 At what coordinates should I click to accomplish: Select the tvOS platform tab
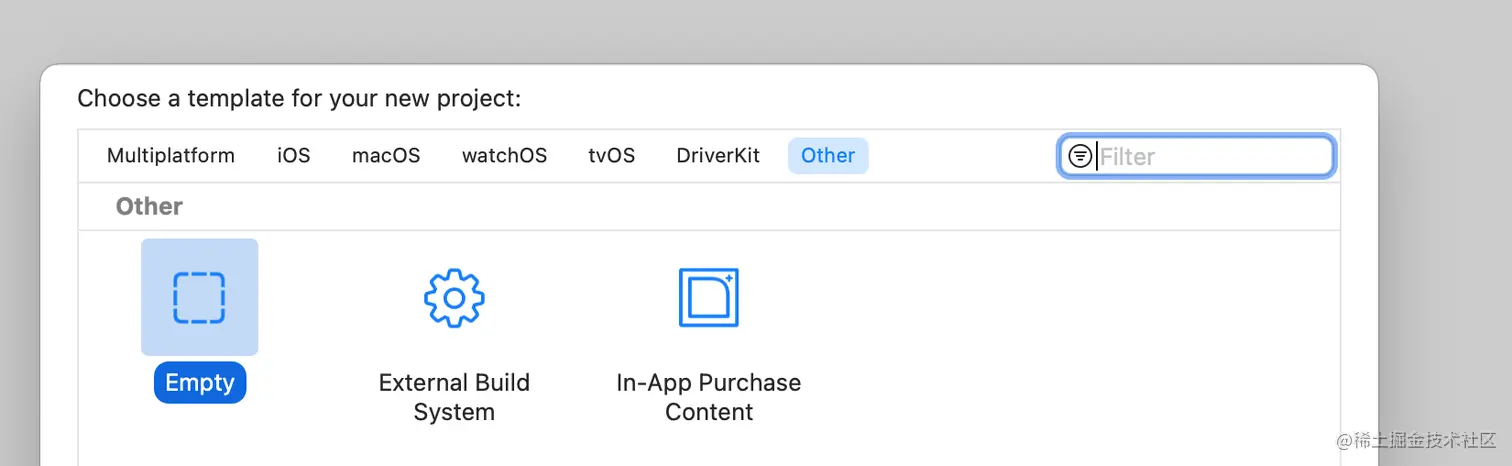tap(611, 156)
